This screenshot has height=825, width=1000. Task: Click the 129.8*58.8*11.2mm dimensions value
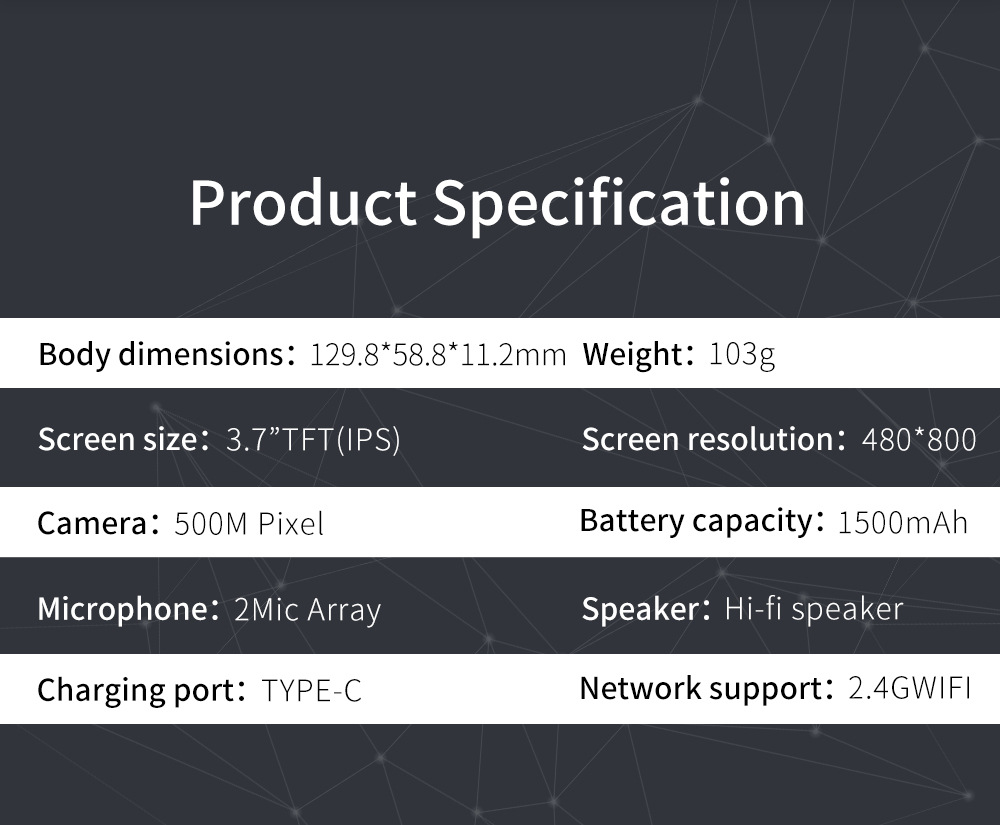439,355
